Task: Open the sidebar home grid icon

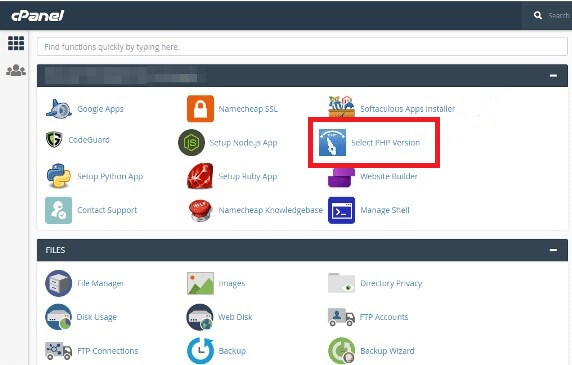Action: point(16,43)
